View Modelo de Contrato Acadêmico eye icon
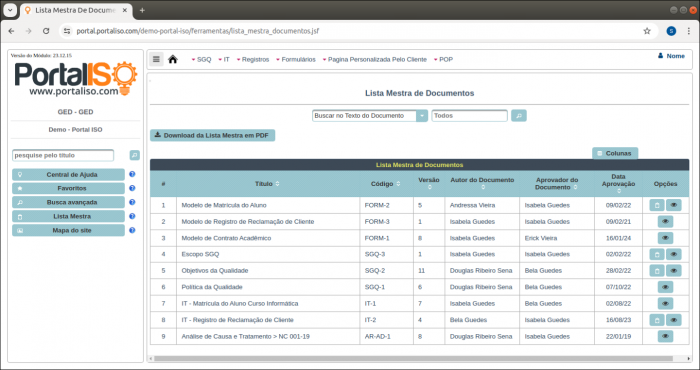This screenshot has width=700, height=370. [665, 238]
